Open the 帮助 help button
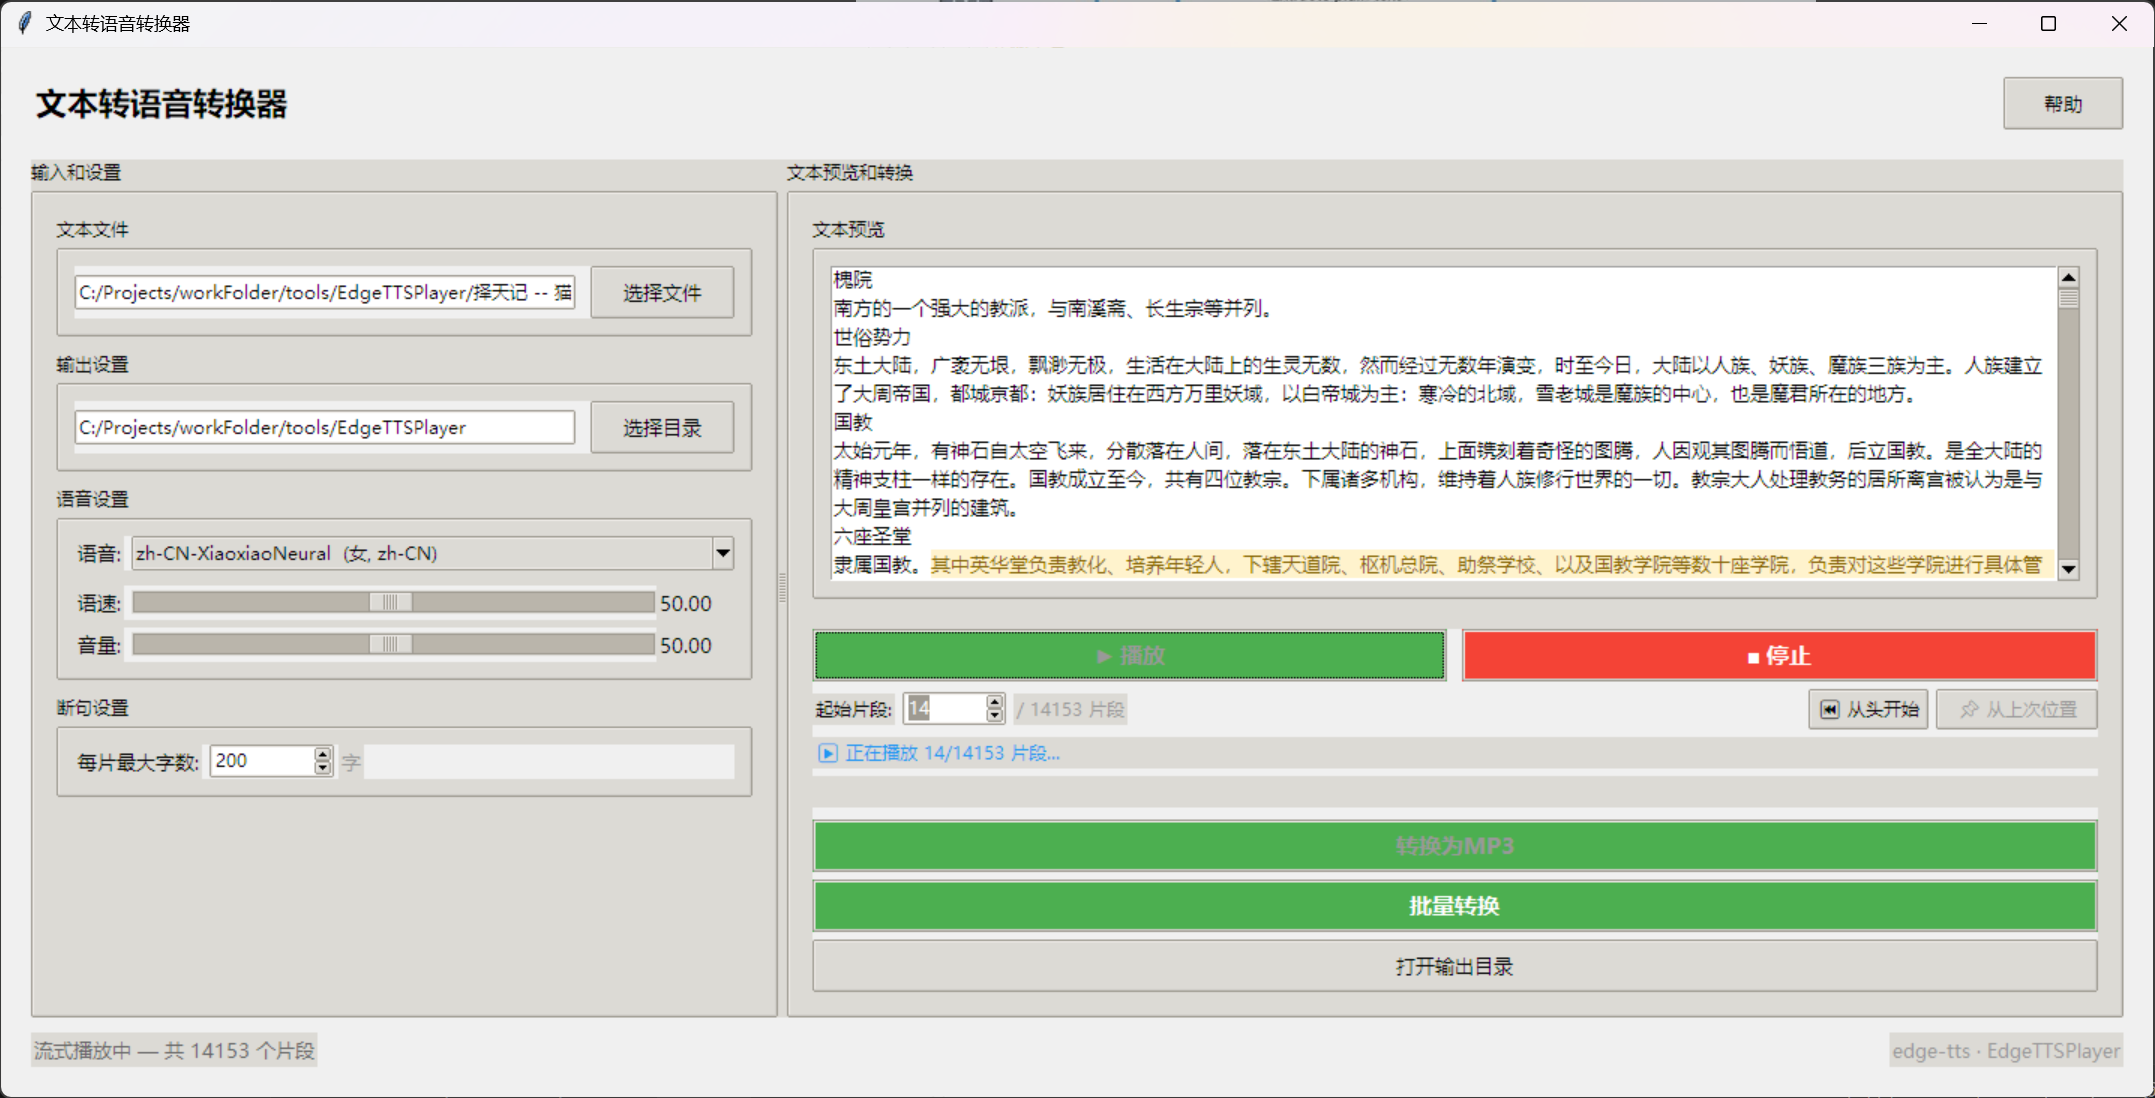This screenshot has width=2155, height=1098. pyautogui.click(x=2061, y=104)
